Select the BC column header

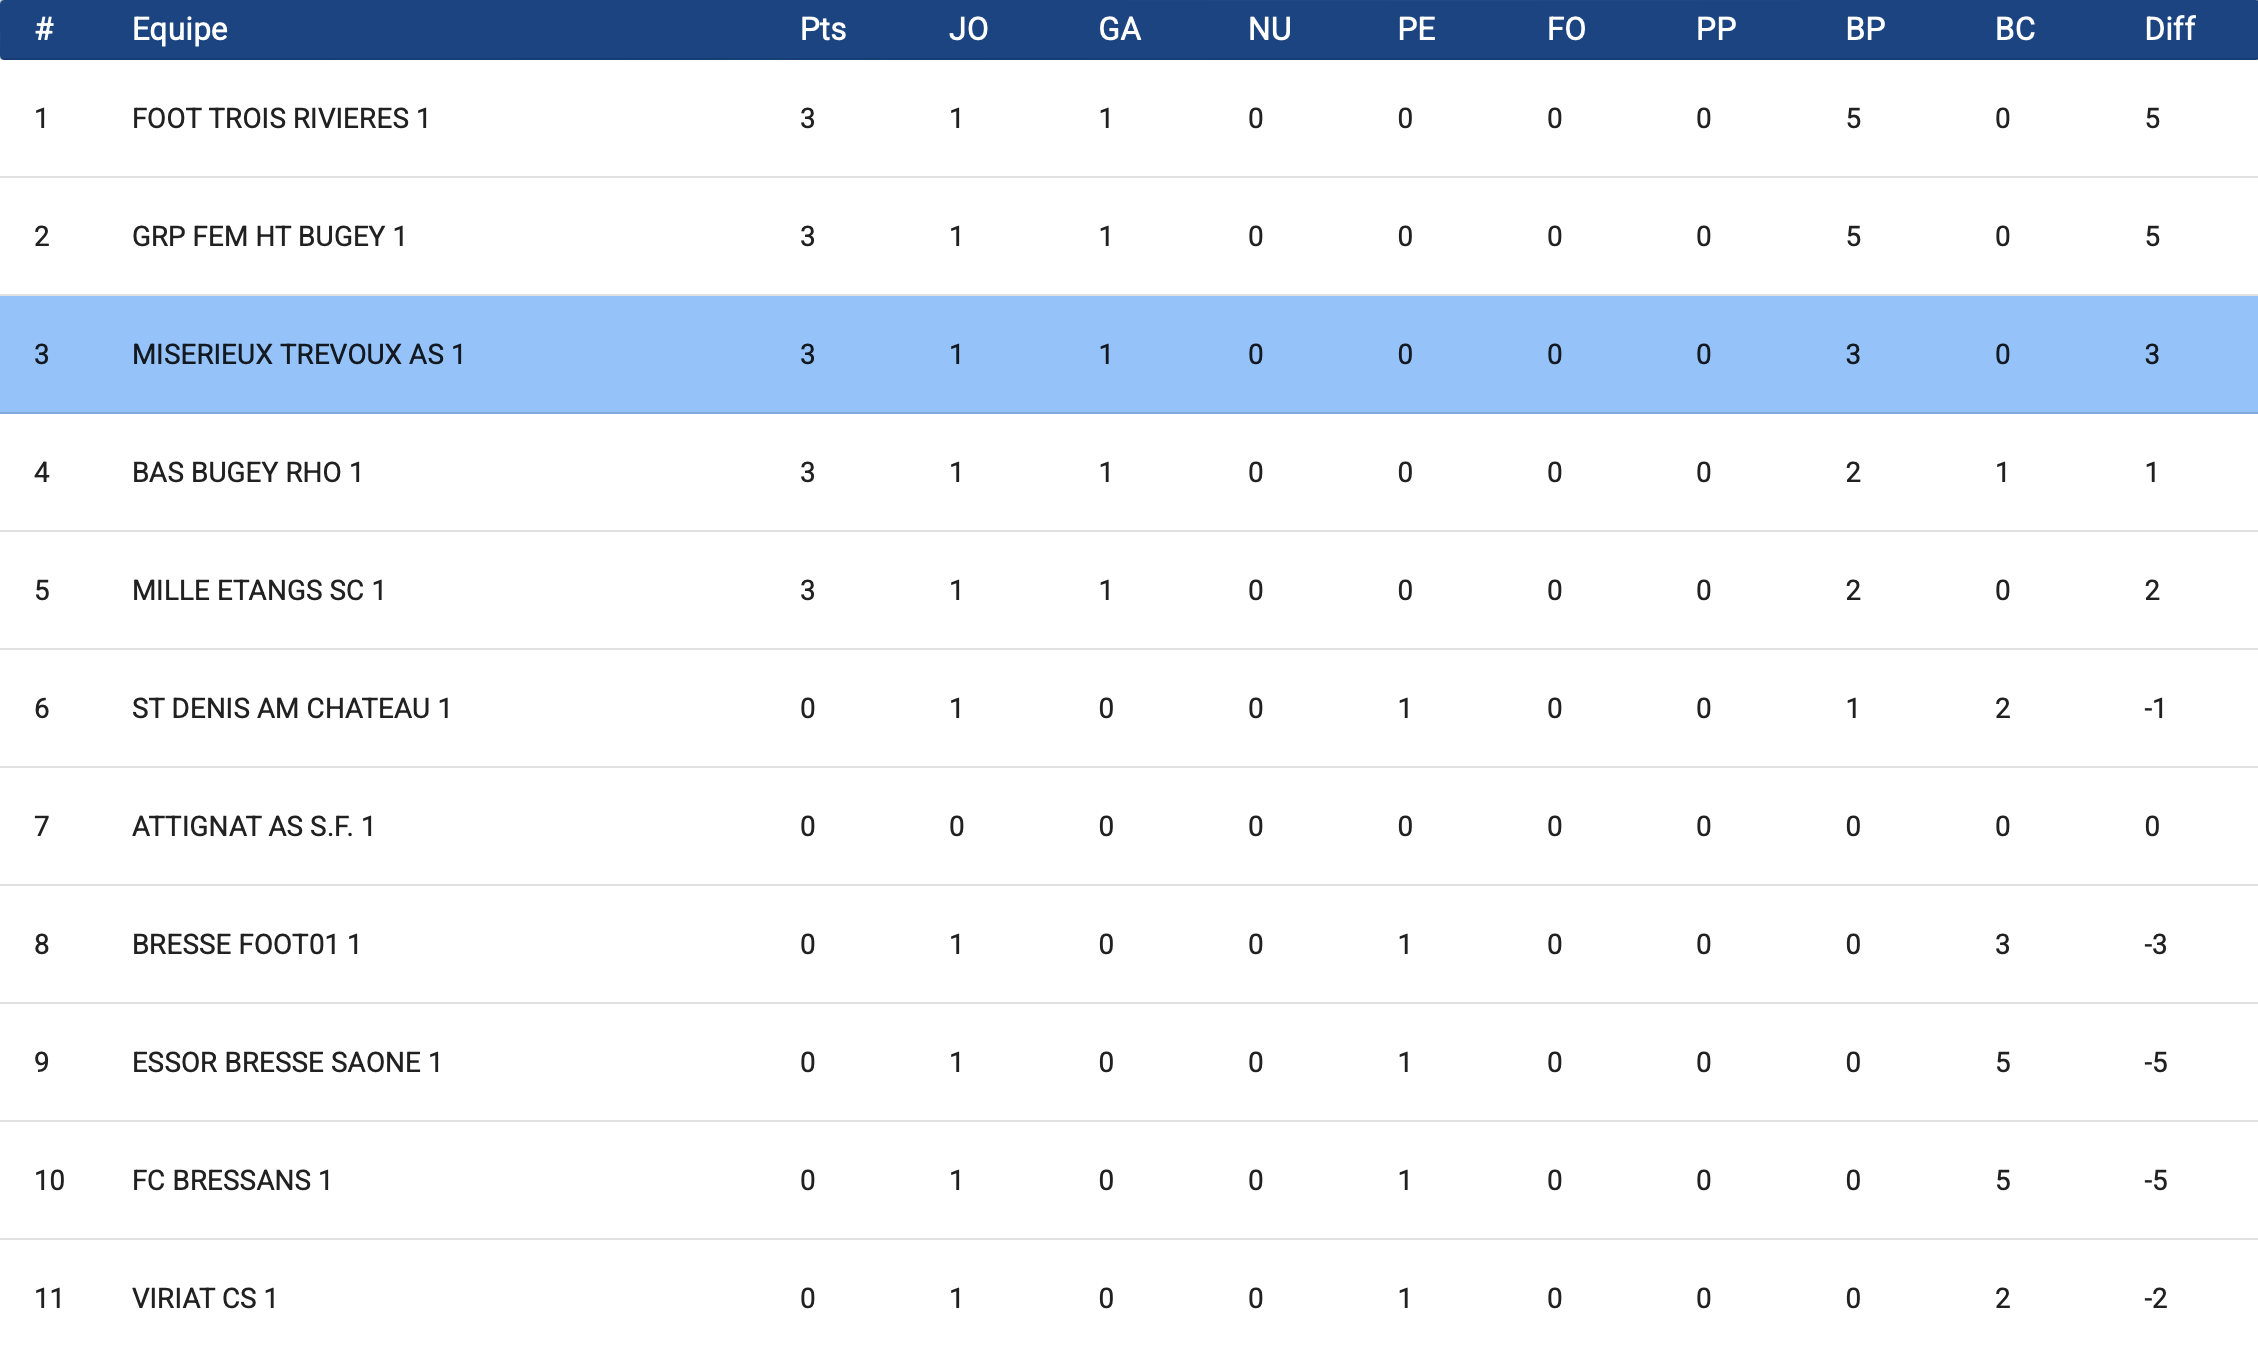(2015, 29)
